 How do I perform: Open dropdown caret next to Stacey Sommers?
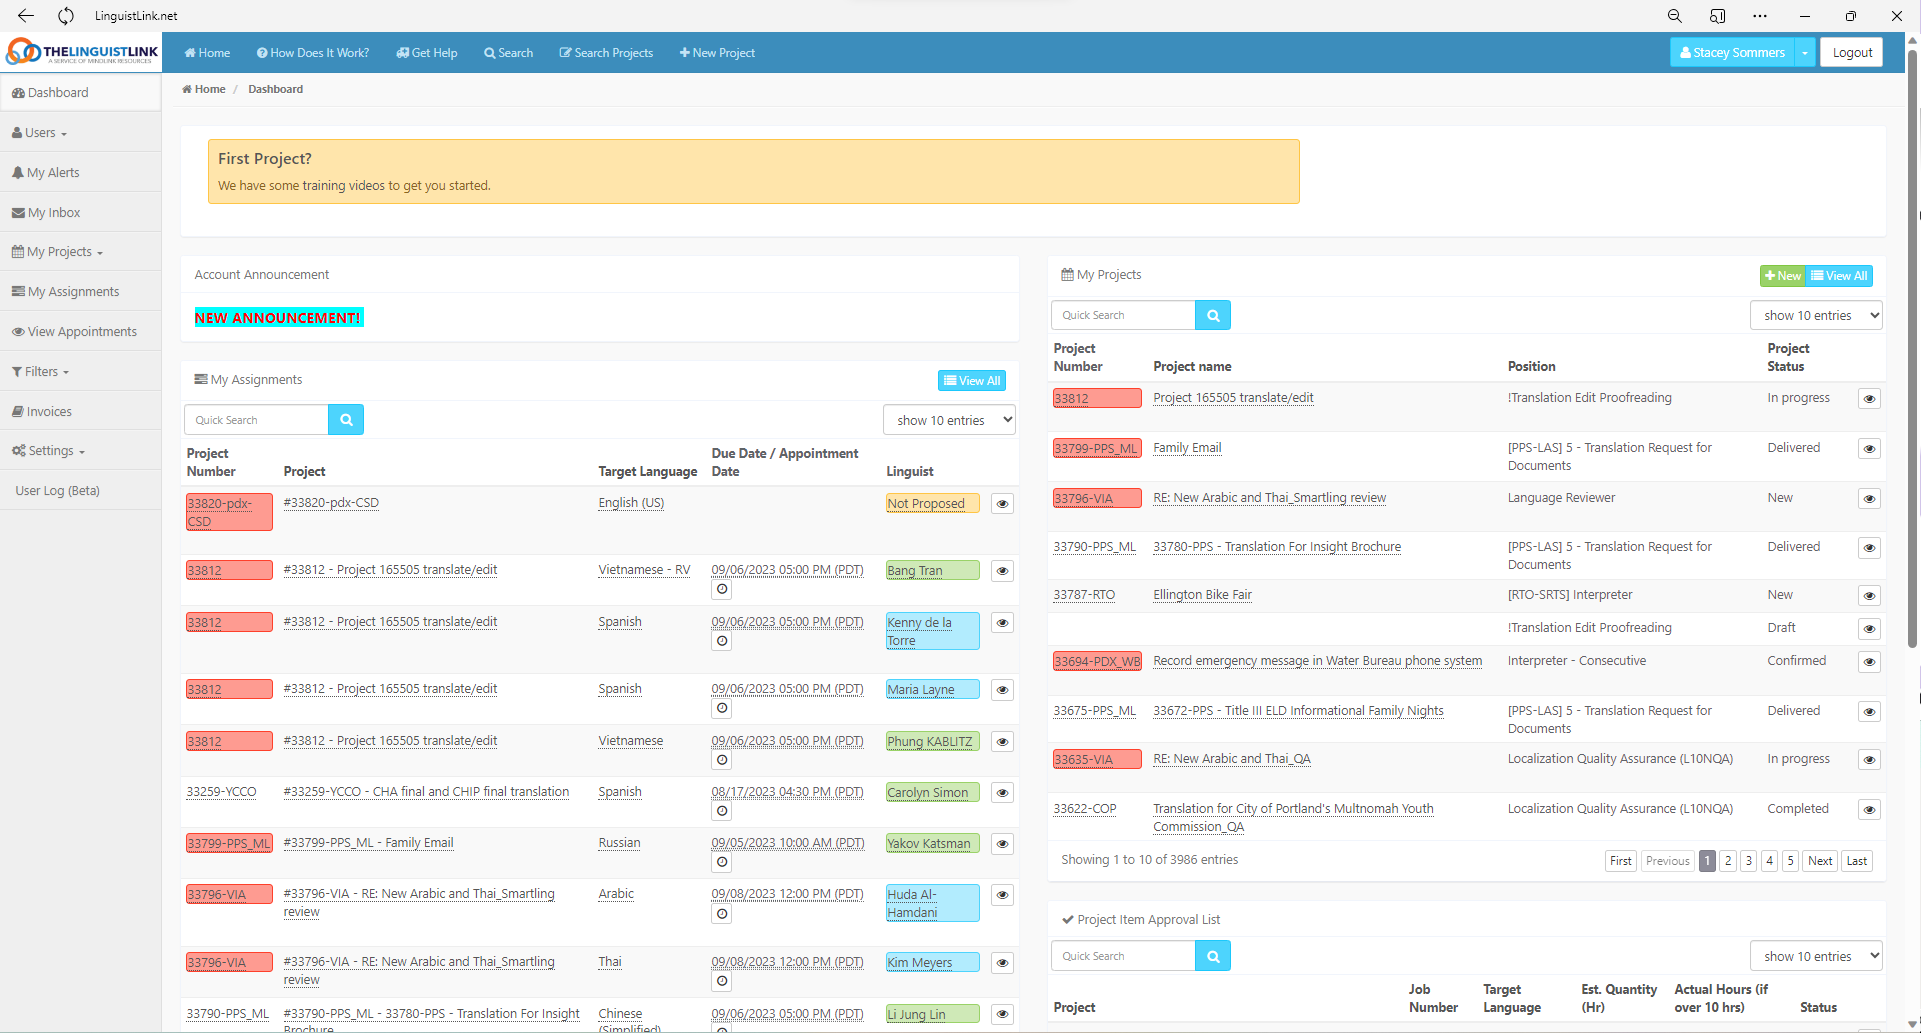tap(1805, 53)
